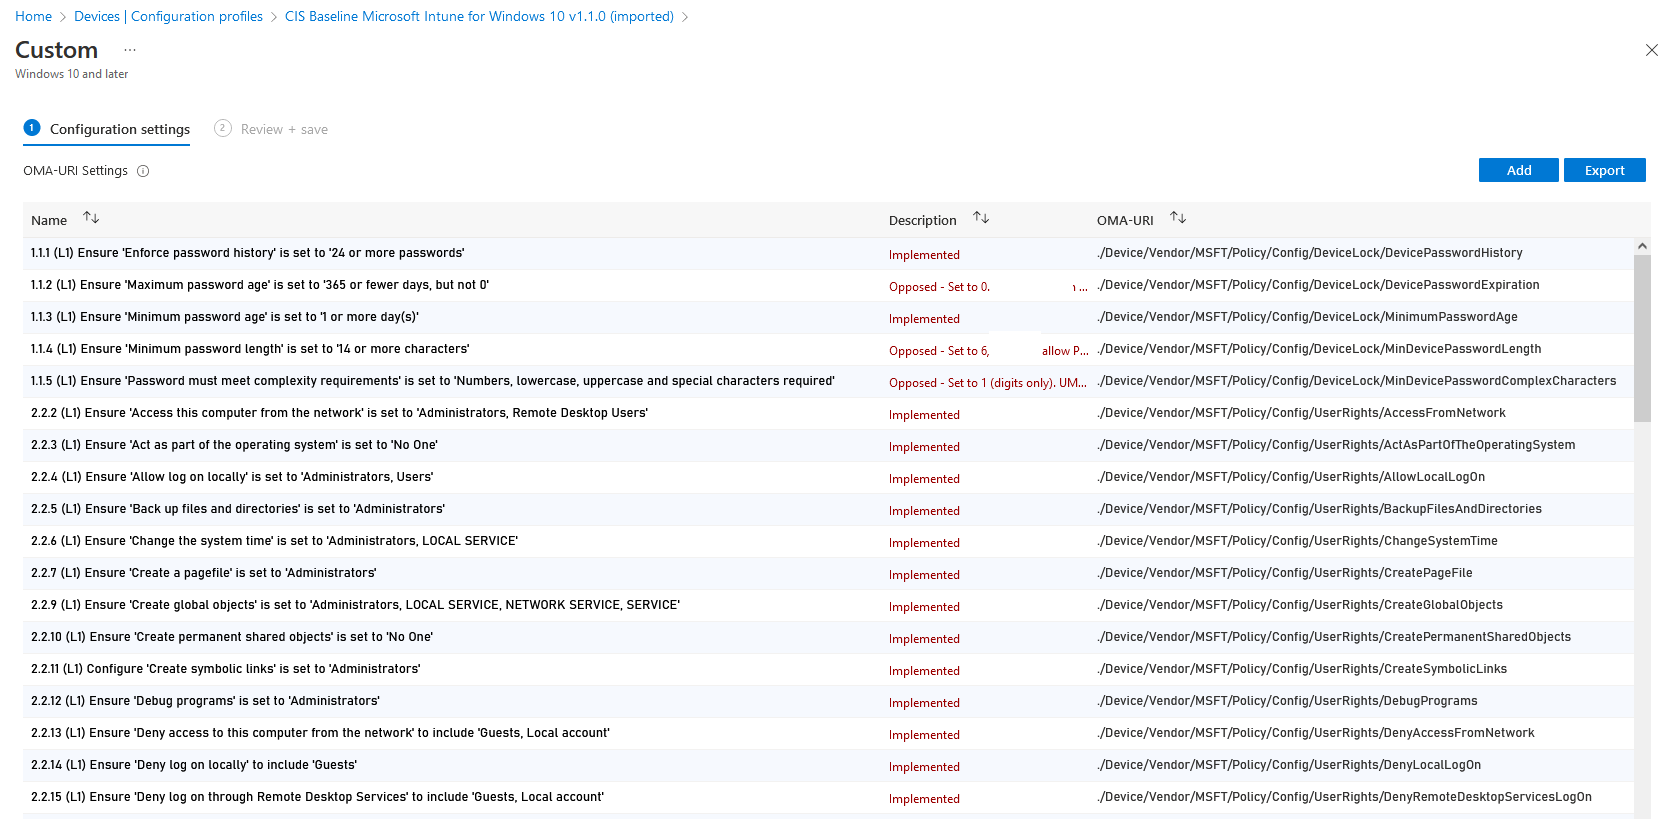
Task: Click the DenyLocalLogOn OMA-URI cell
Action: 1289,765
